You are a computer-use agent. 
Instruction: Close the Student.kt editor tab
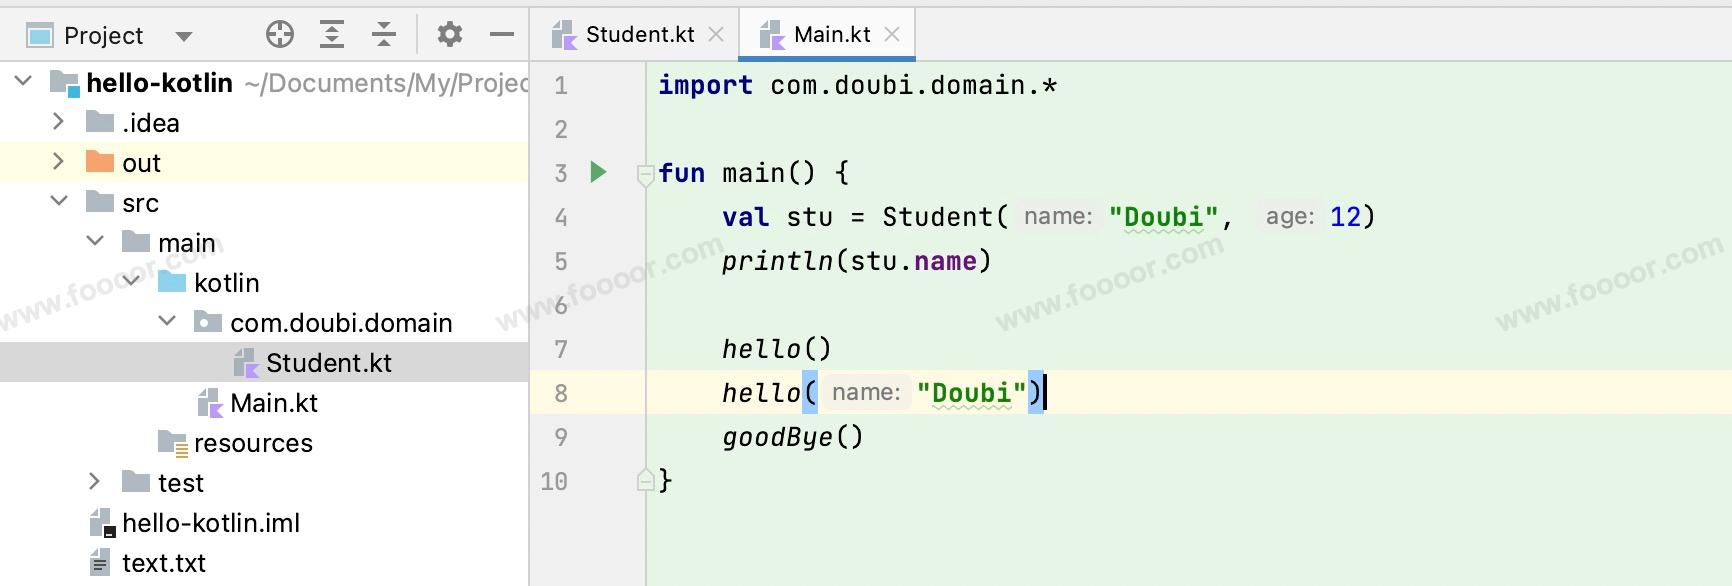[x=716, y=35]
